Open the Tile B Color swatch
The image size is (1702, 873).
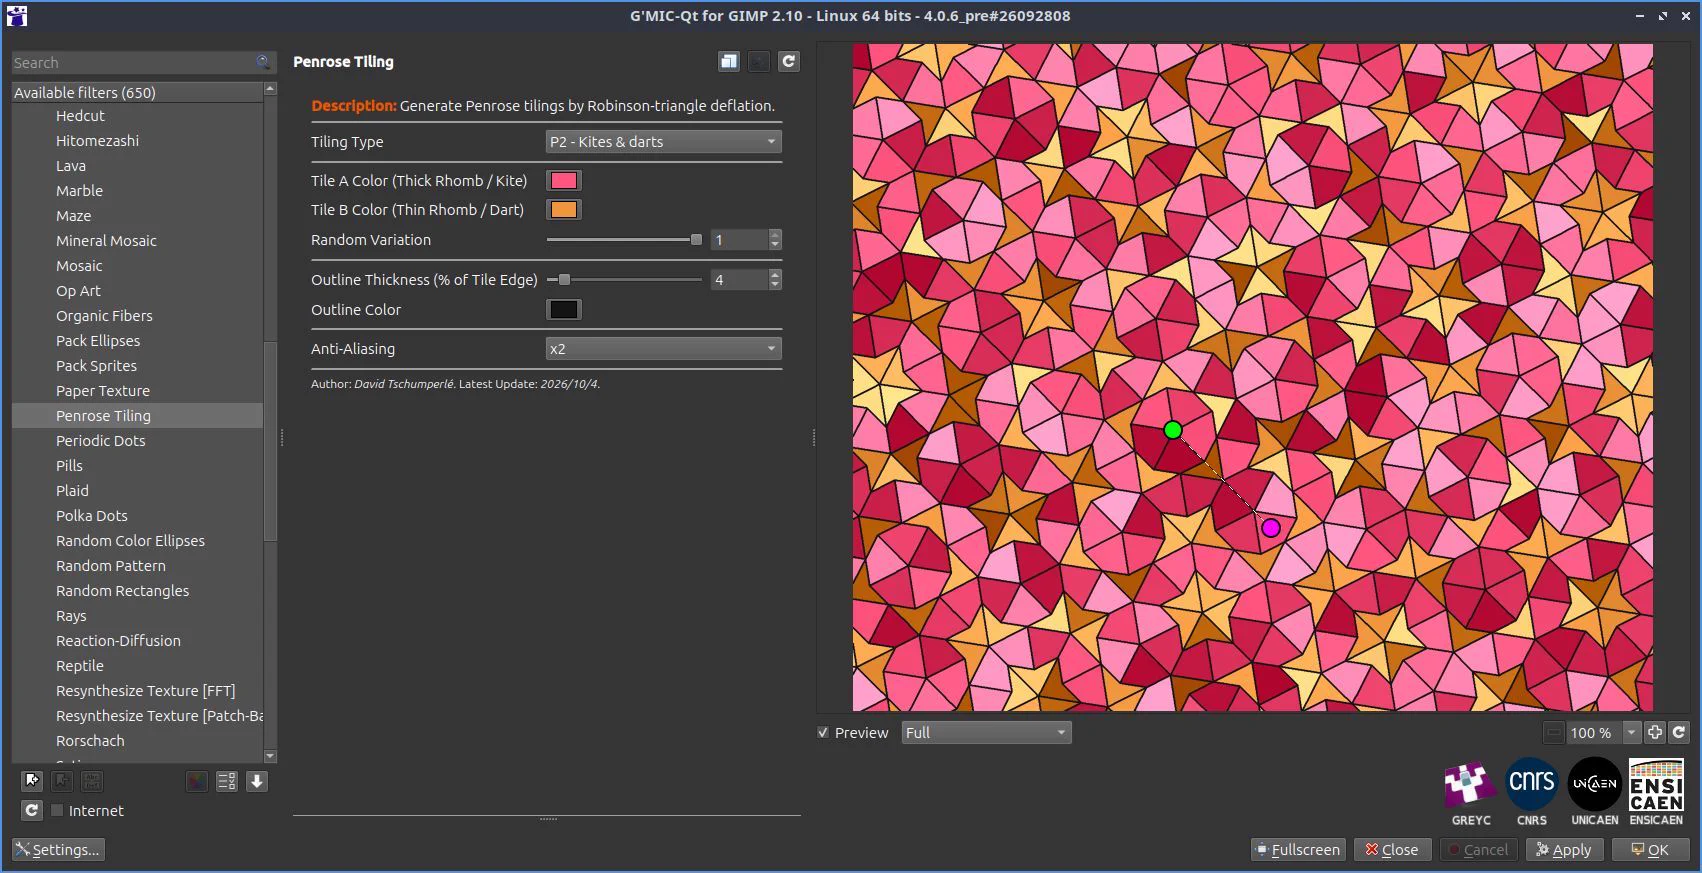click(x=564, y=210)
